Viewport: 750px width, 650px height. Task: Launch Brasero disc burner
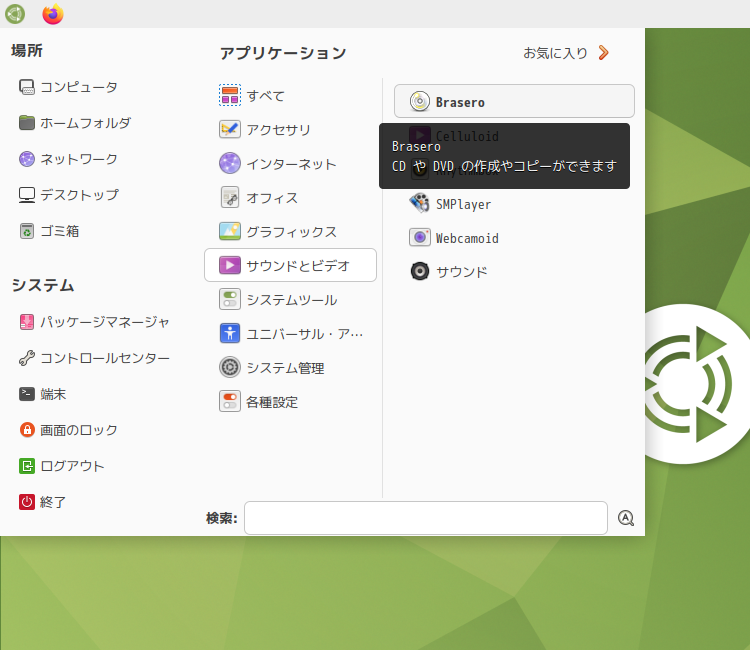[x=514, y=101]
